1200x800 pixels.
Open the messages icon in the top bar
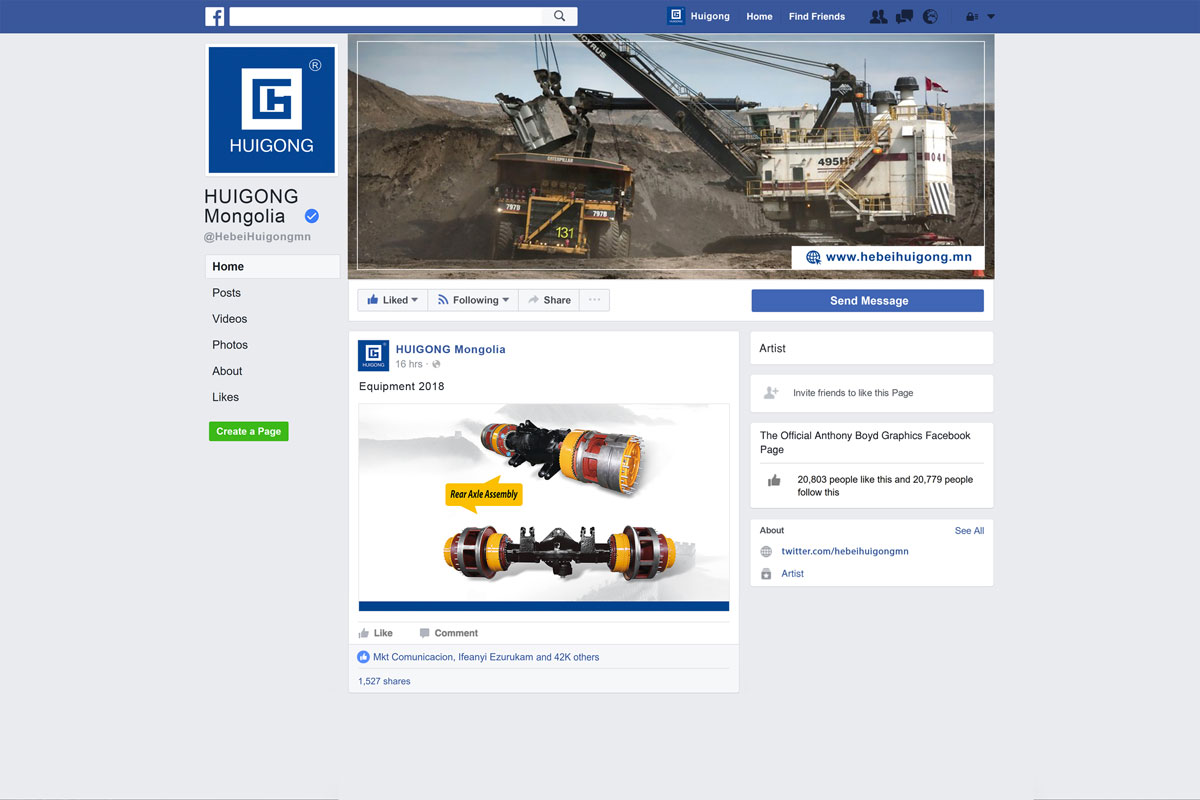pyautogui.click(x=904, y=16)
